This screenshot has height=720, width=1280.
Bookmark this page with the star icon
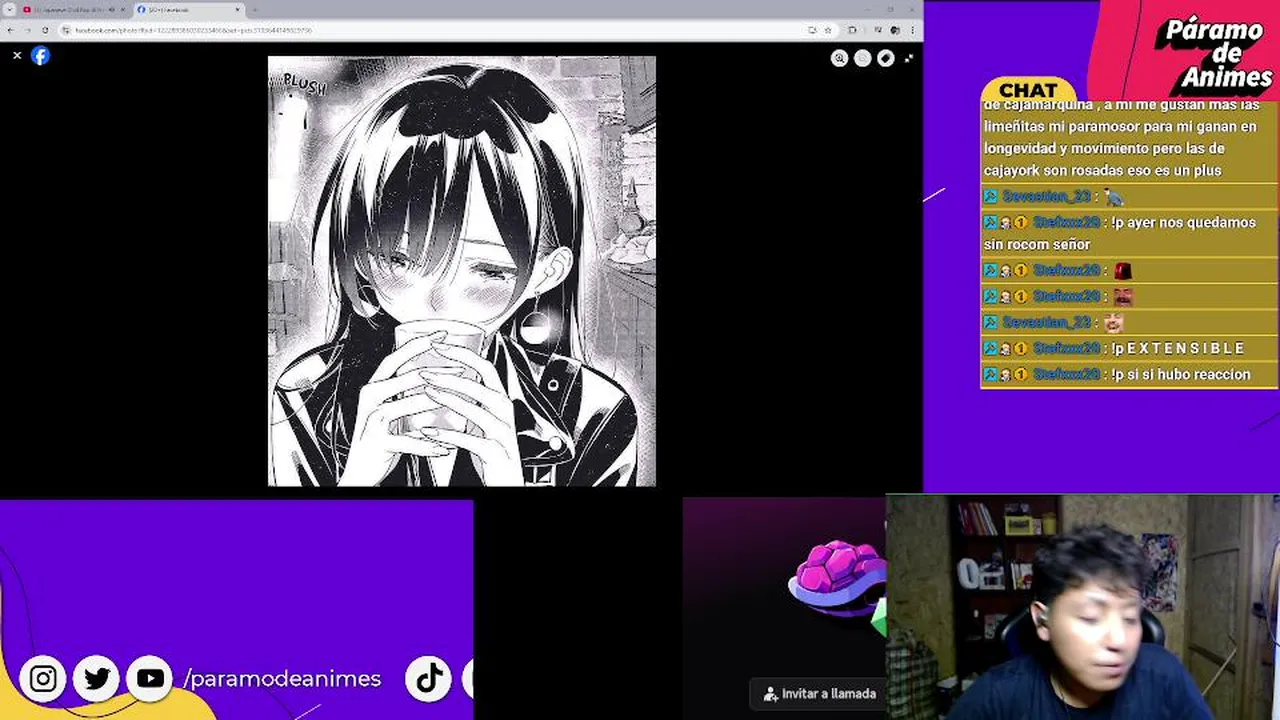coord(827,30)
